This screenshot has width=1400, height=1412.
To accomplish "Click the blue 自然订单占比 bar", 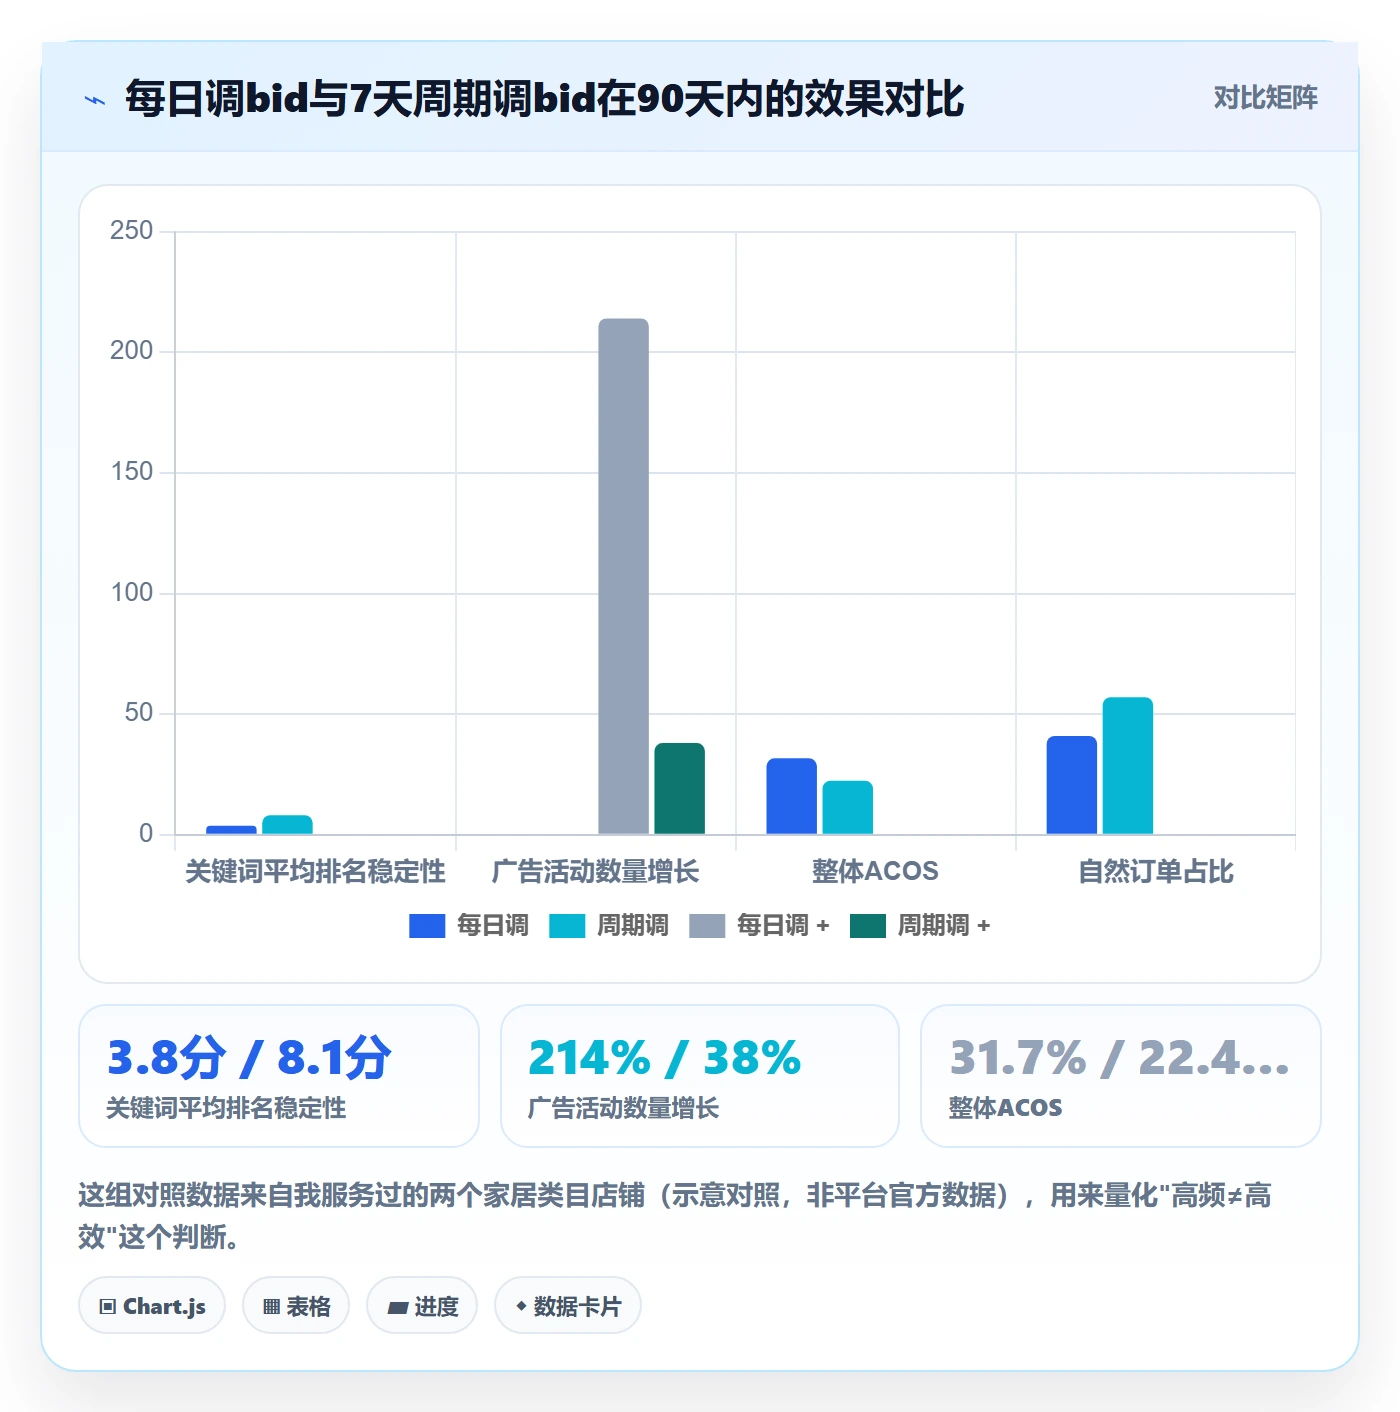I will 1072,785.
